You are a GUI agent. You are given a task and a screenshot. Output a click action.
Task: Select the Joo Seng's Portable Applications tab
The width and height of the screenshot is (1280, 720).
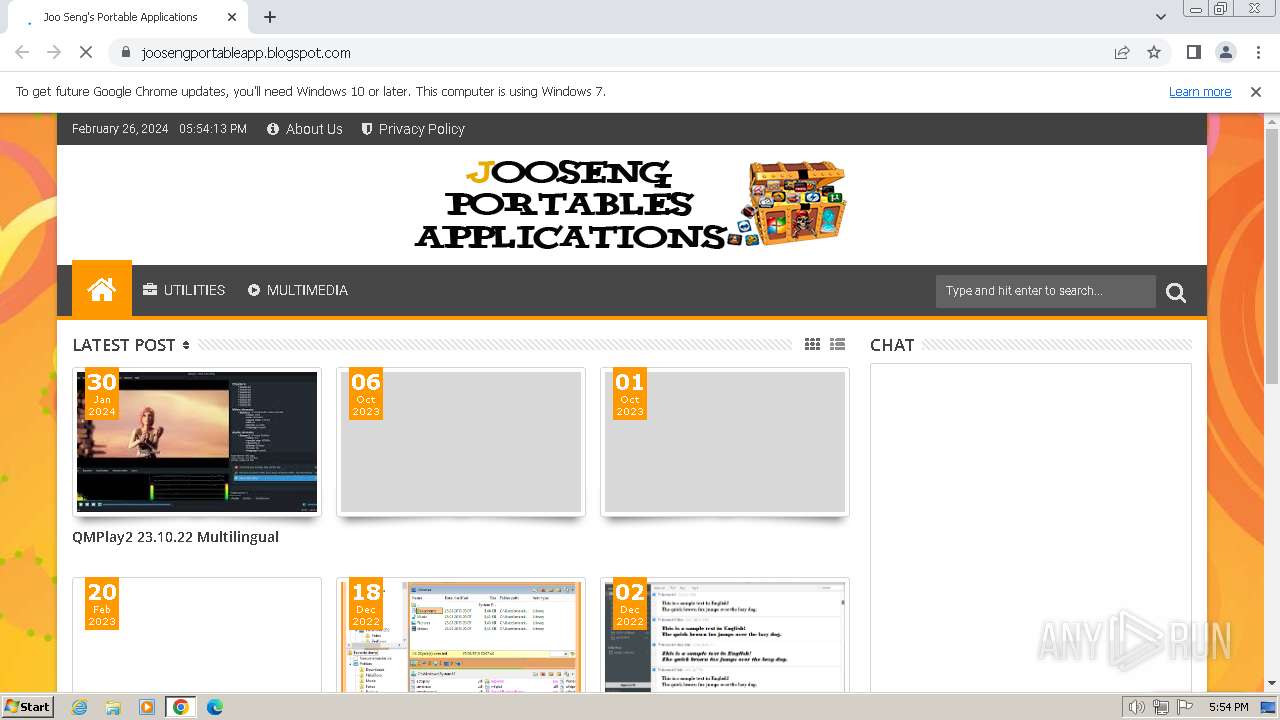point(127,17)
